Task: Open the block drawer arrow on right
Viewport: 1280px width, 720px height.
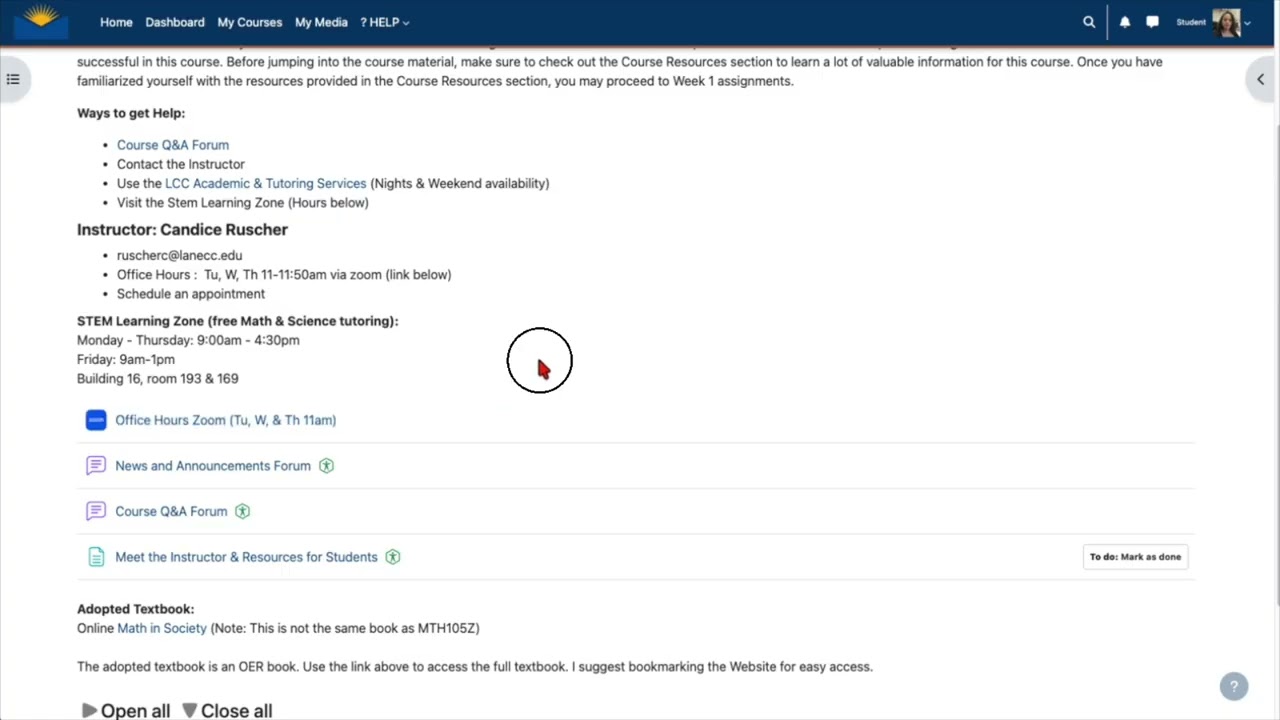Action: 1261,79
